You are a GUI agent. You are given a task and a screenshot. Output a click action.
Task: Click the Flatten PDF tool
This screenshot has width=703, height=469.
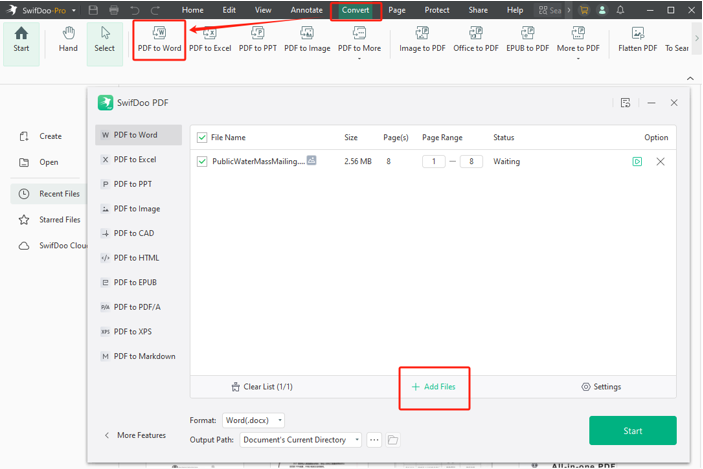point(637,40)
